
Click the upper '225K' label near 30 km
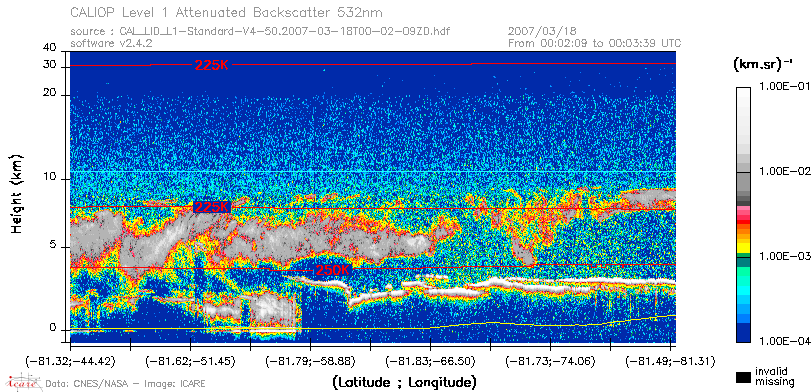tap(211, 65)
